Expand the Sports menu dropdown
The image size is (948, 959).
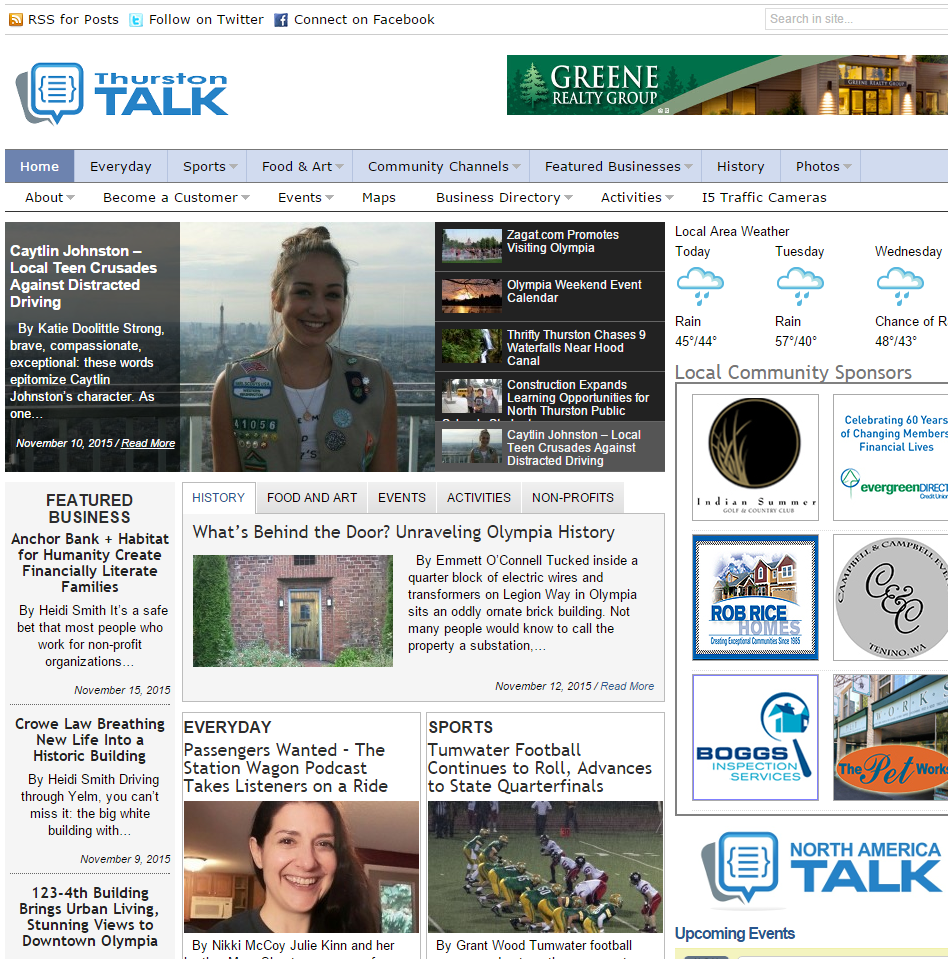point(233,166)
